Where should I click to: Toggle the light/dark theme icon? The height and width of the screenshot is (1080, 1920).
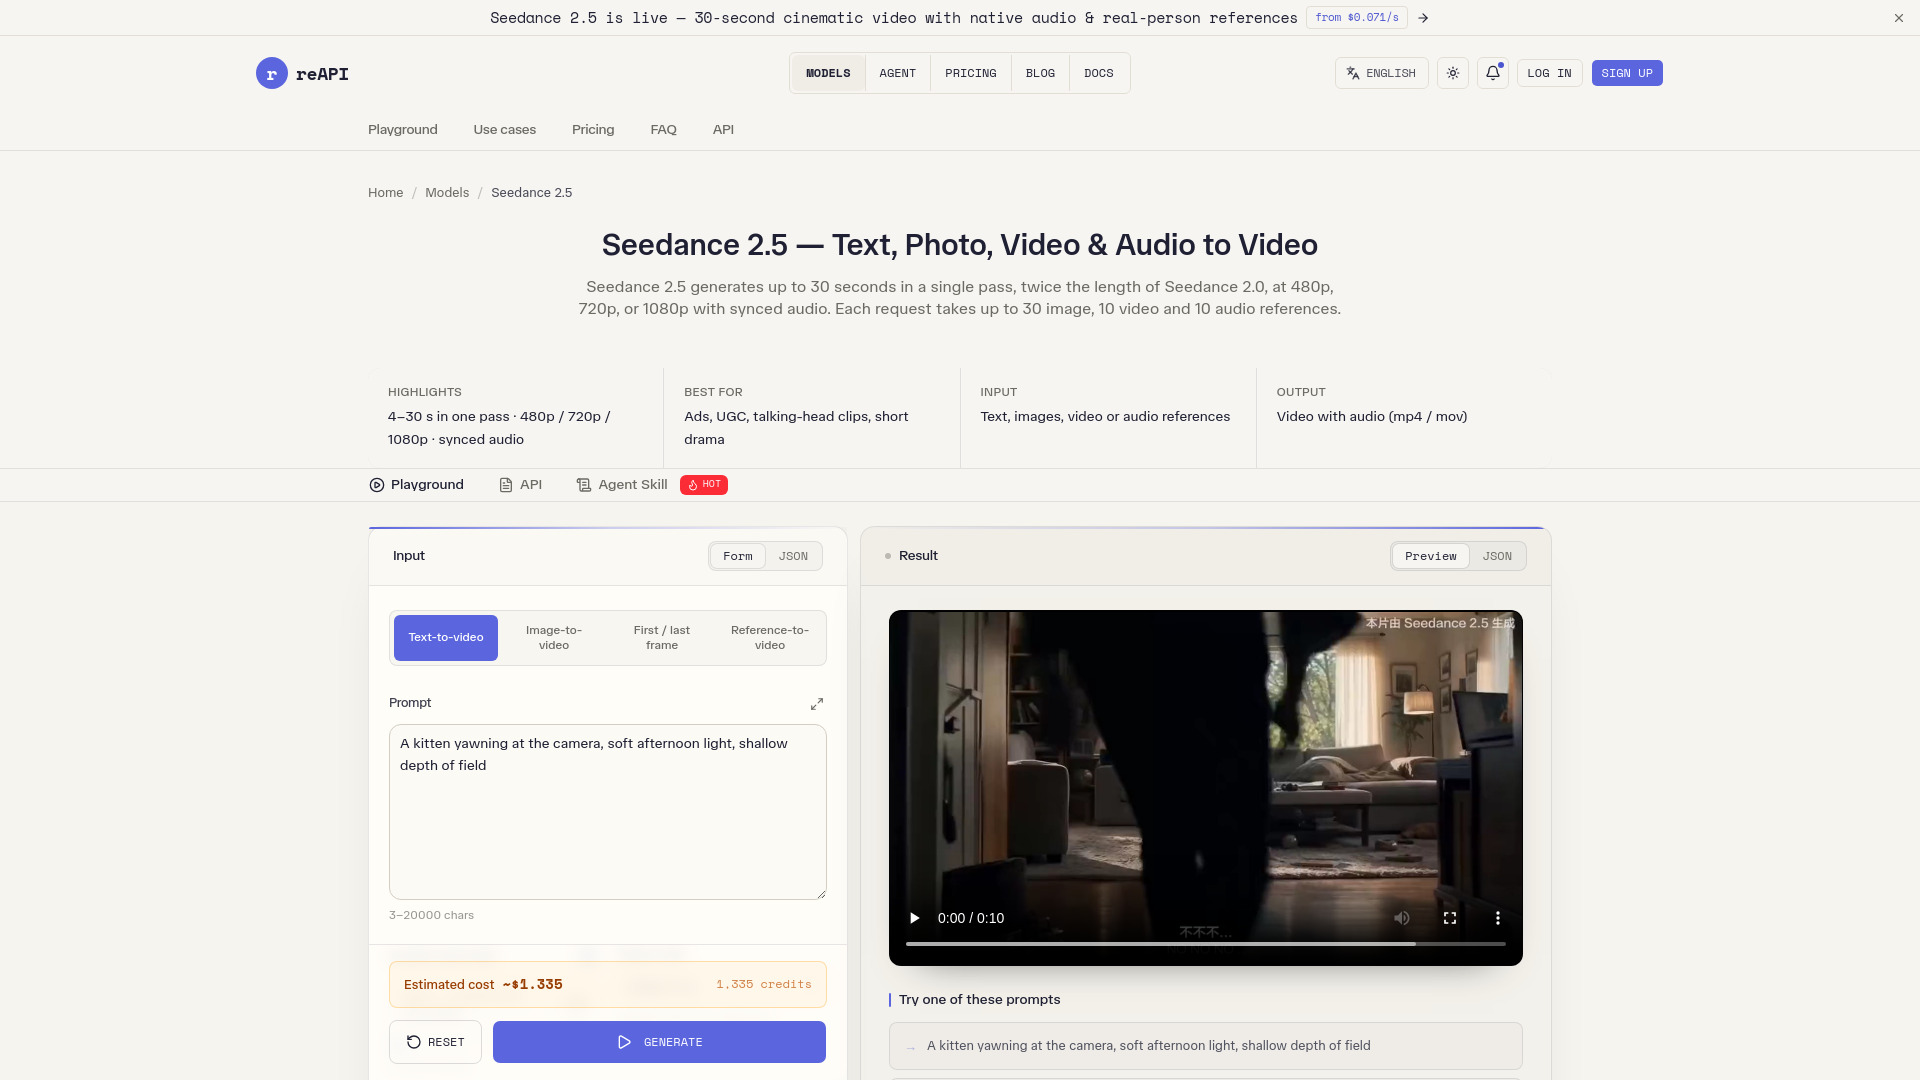click(x=1453, y=73)
